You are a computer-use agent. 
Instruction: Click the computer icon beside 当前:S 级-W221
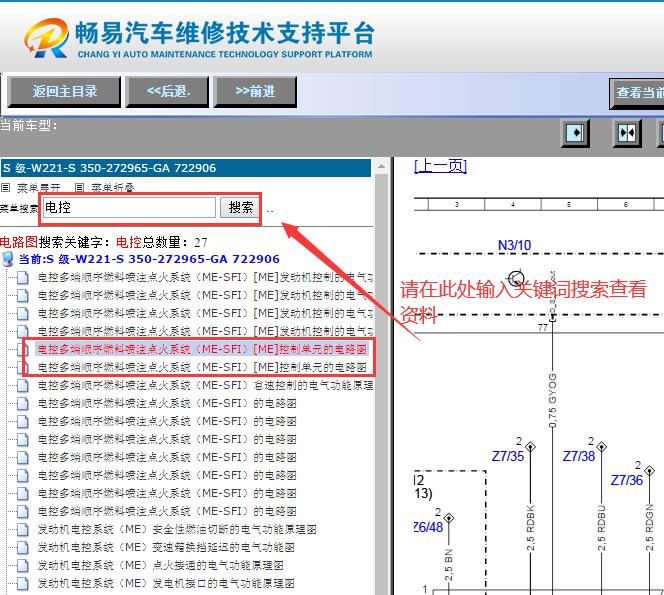pos(8,259)
